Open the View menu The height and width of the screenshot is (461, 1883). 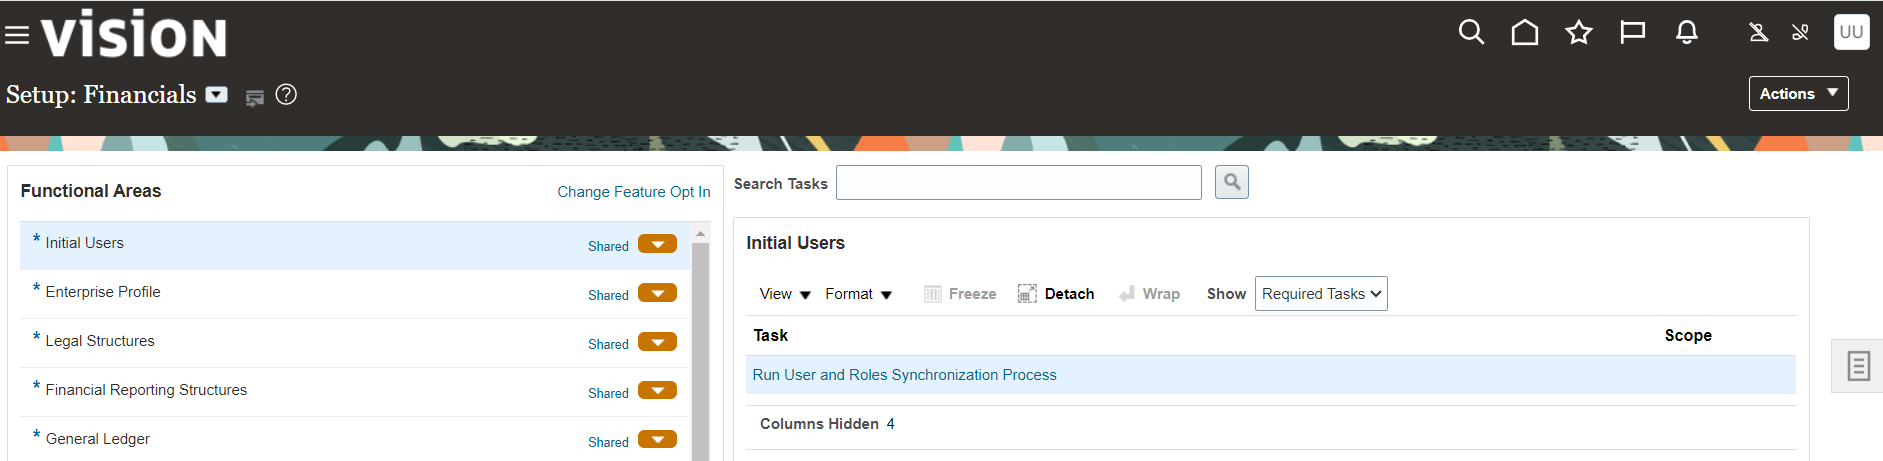point(784,294)
